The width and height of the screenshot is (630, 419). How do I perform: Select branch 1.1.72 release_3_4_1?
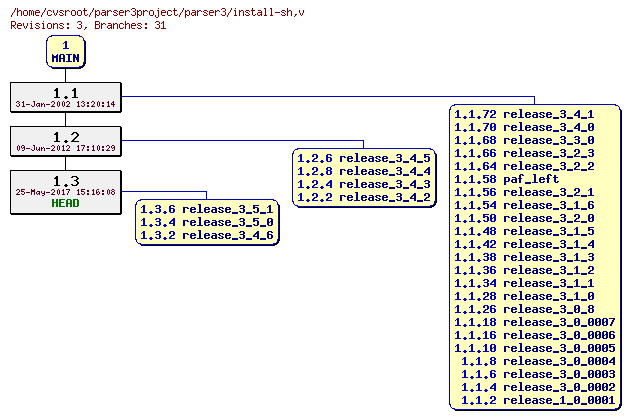524,114
